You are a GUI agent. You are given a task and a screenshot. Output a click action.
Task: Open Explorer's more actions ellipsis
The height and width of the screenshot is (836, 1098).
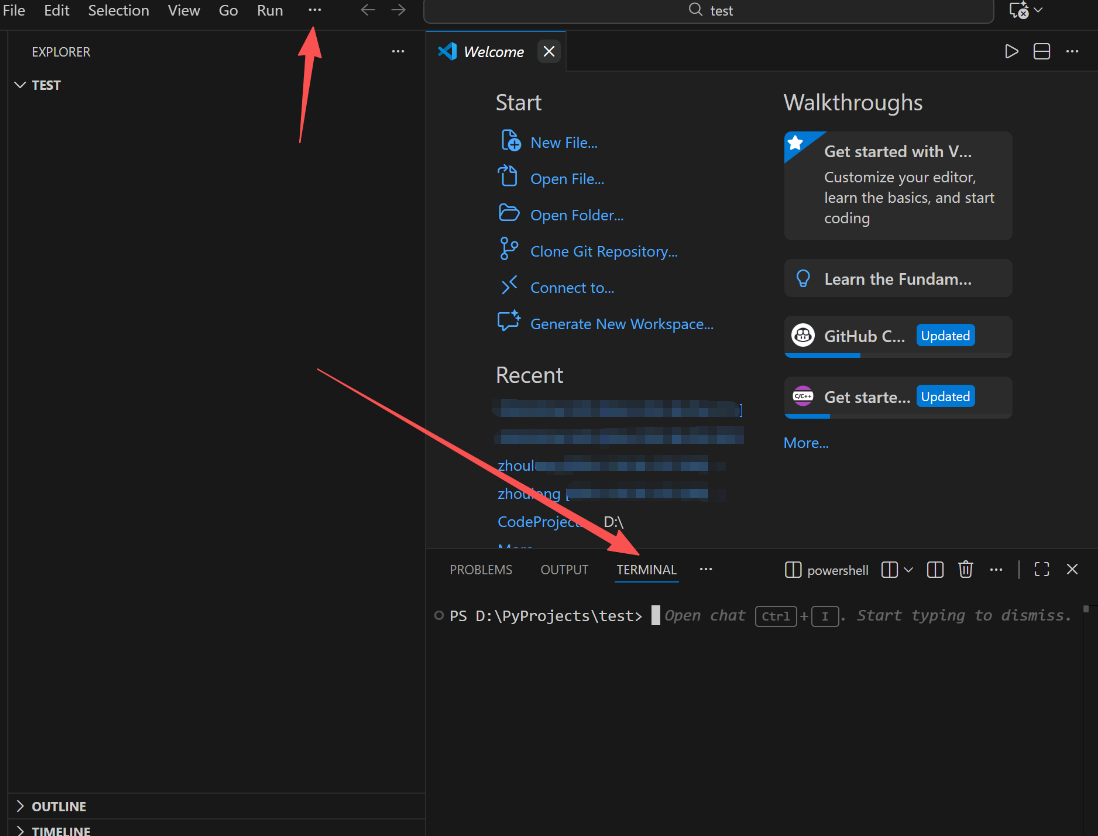tap(398, 51)
